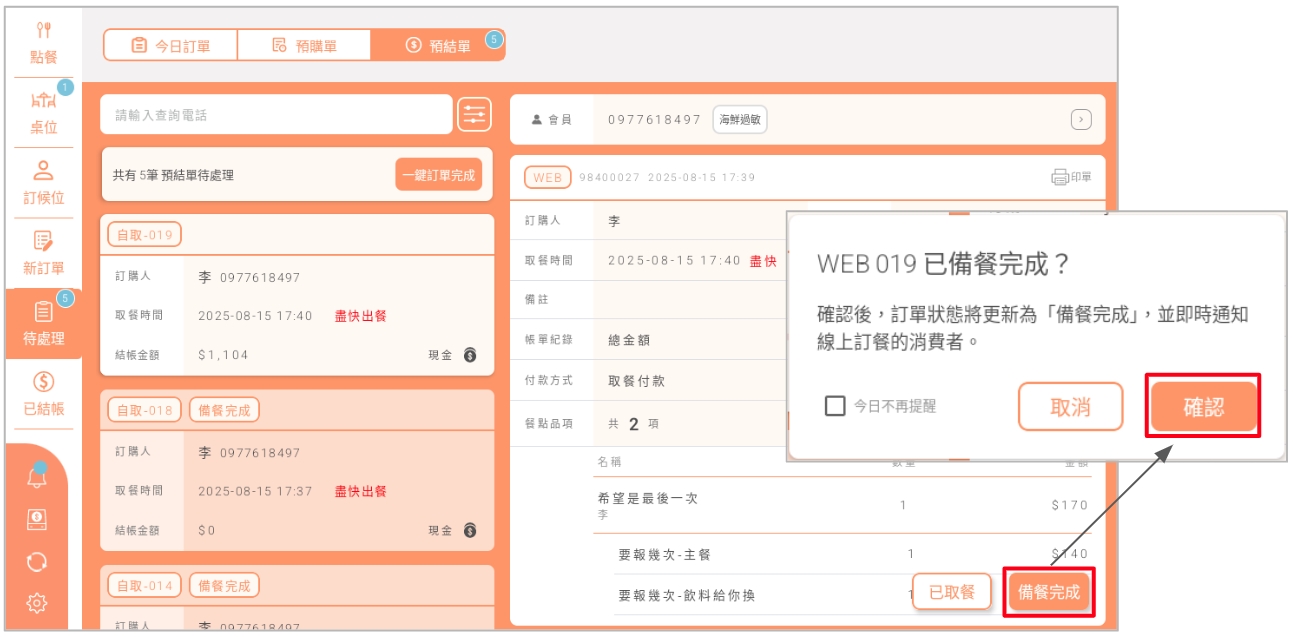Open the 新訂單 new order icon
The width and height of the screenshot is (1293, 637).
[x=43, y=252]
